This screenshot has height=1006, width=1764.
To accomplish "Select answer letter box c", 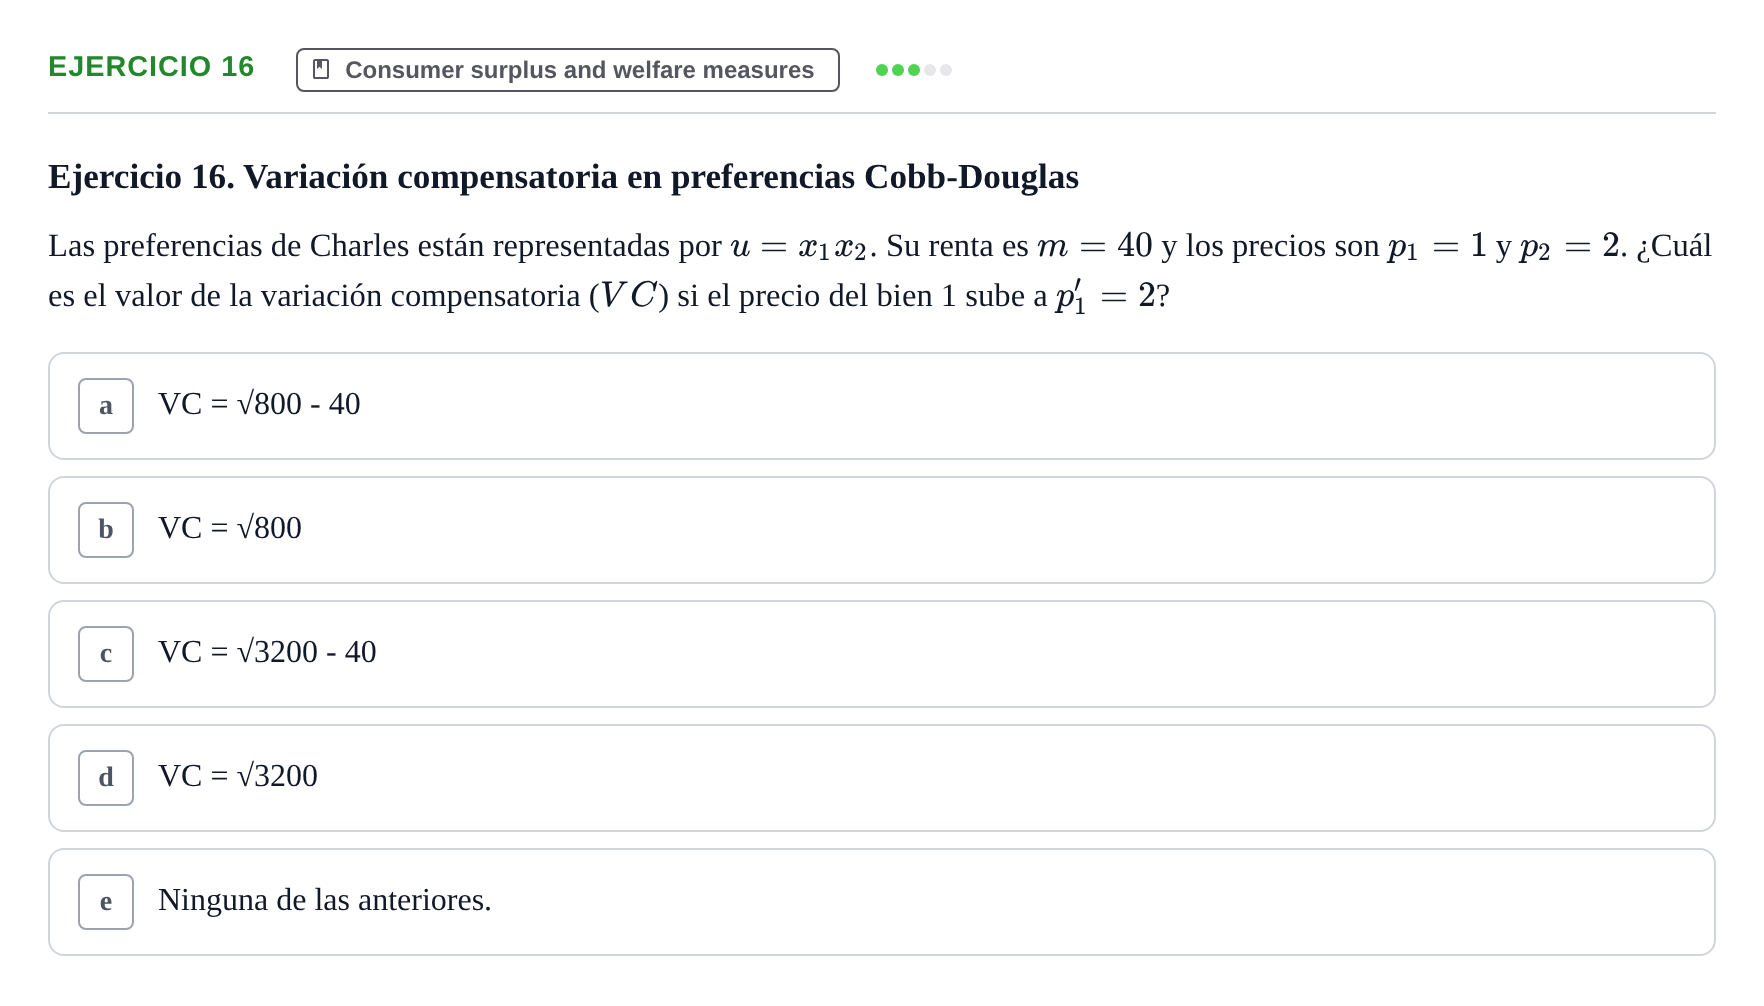I will (106, 654).
